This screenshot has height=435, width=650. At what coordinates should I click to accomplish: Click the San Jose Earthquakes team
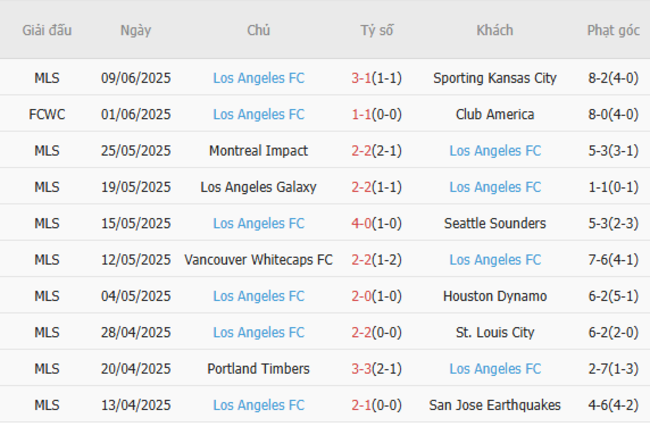tap(495, 405)
